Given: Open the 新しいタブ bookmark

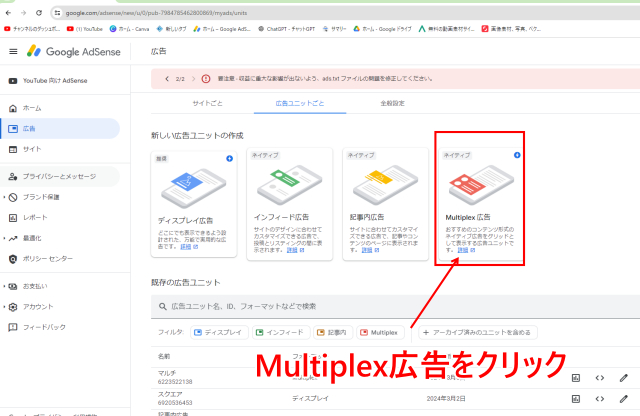Looking at the screenshot, I should coord(171,29).
